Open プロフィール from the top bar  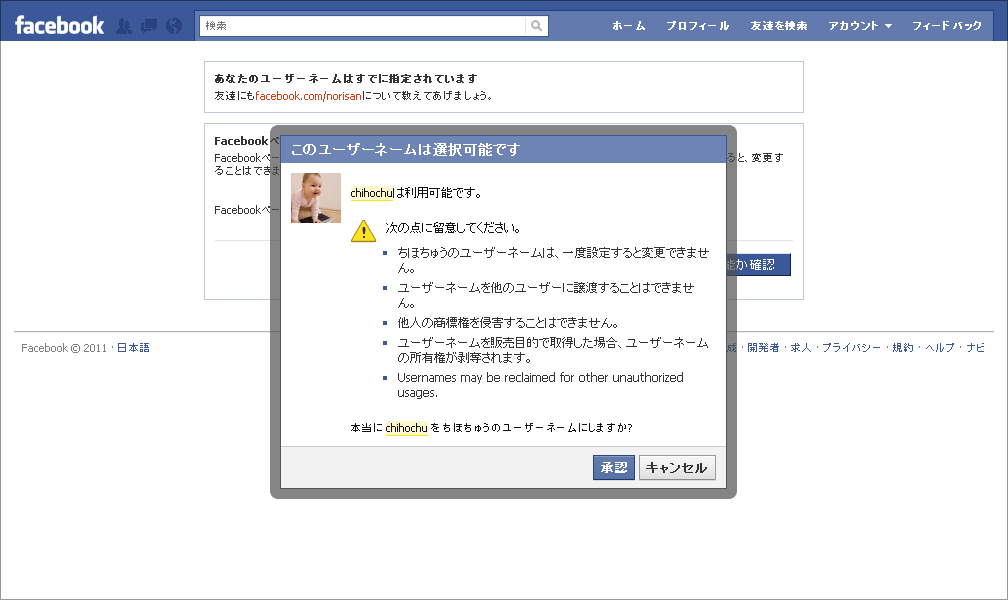coord(698,26)
